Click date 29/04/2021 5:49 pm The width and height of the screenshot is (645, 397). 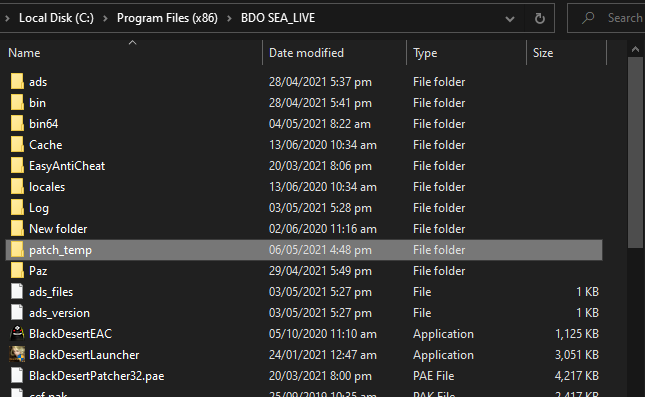320,271
